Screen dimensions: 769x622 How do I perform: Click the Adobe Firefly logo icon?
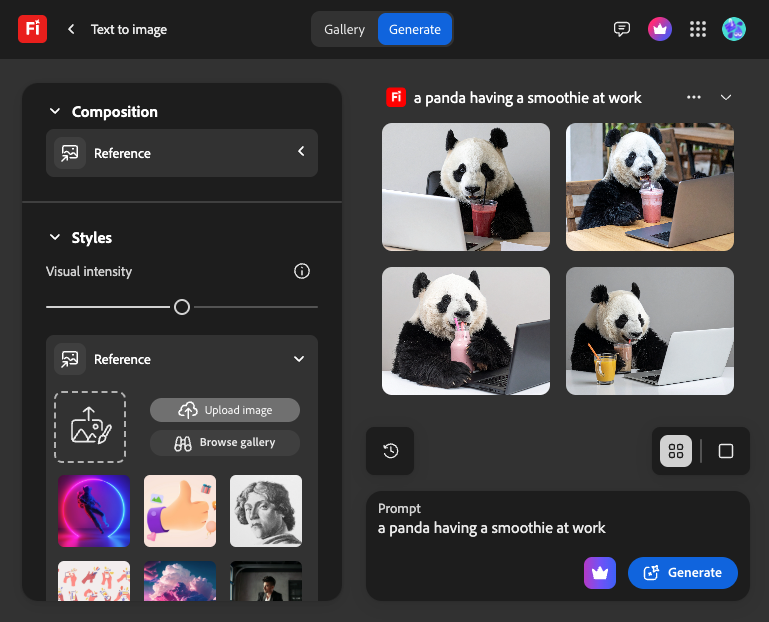pos(32,29)
